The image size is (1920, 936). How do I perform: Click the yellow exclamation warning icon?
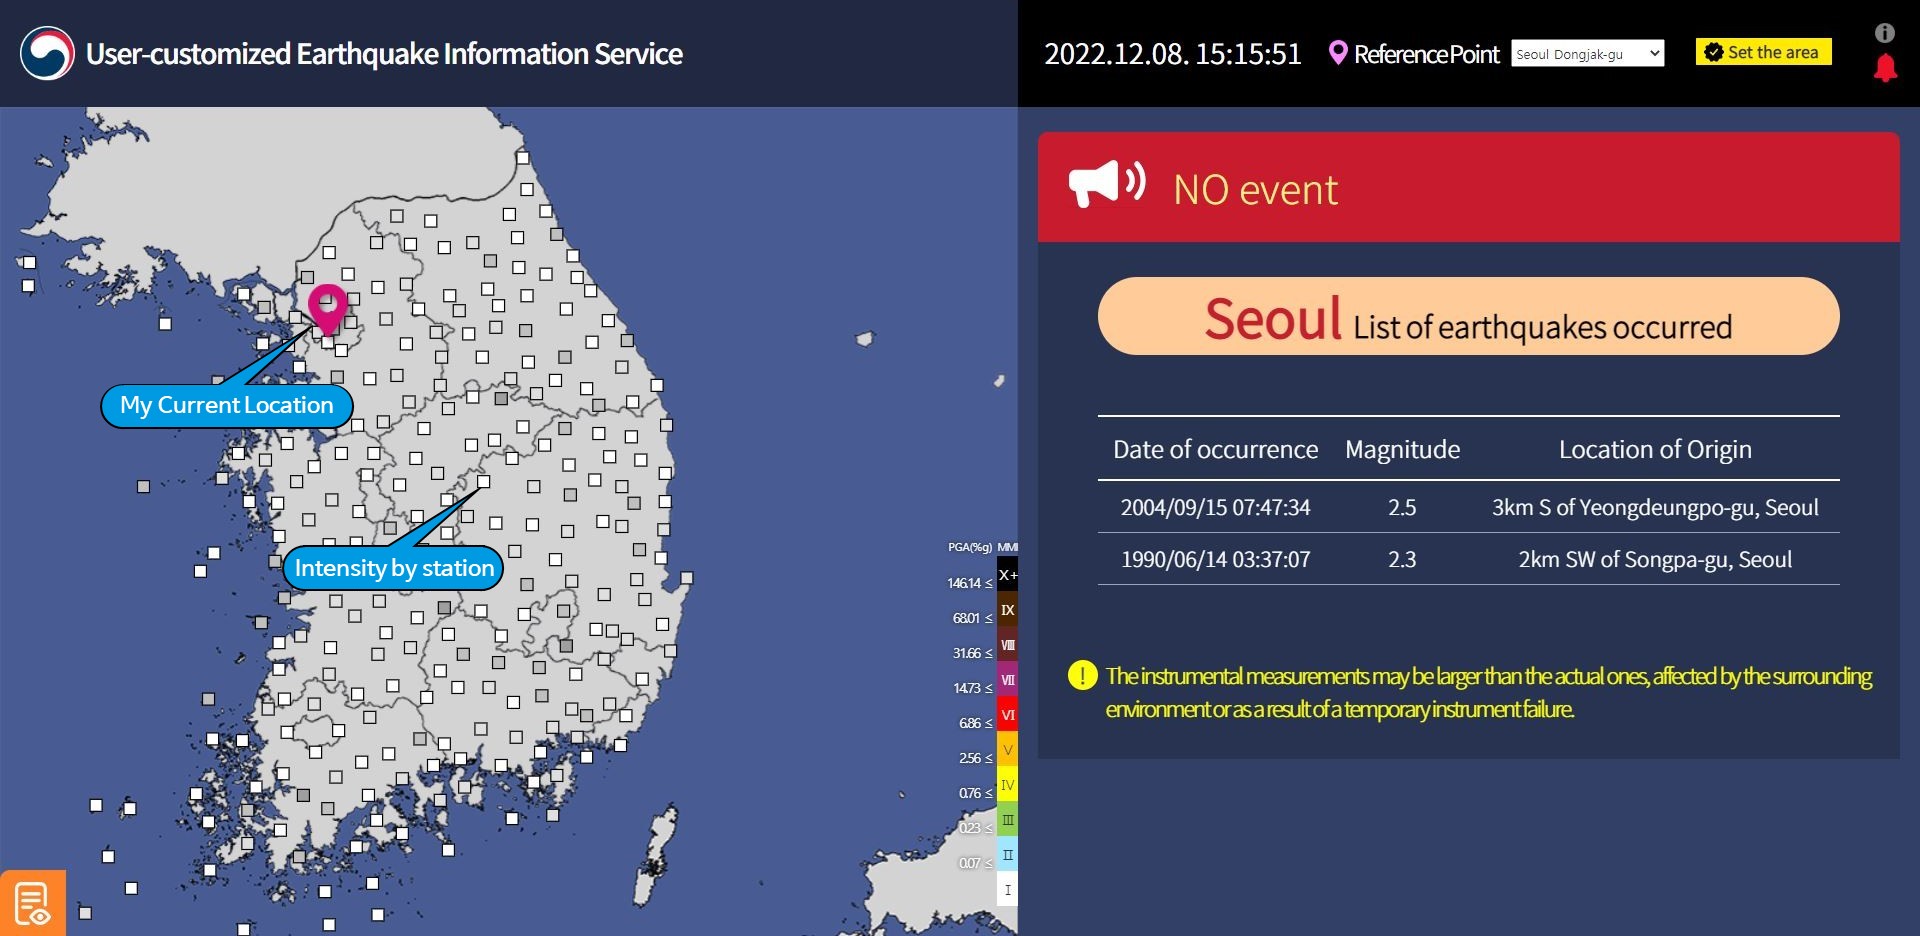pos(1082,676)
